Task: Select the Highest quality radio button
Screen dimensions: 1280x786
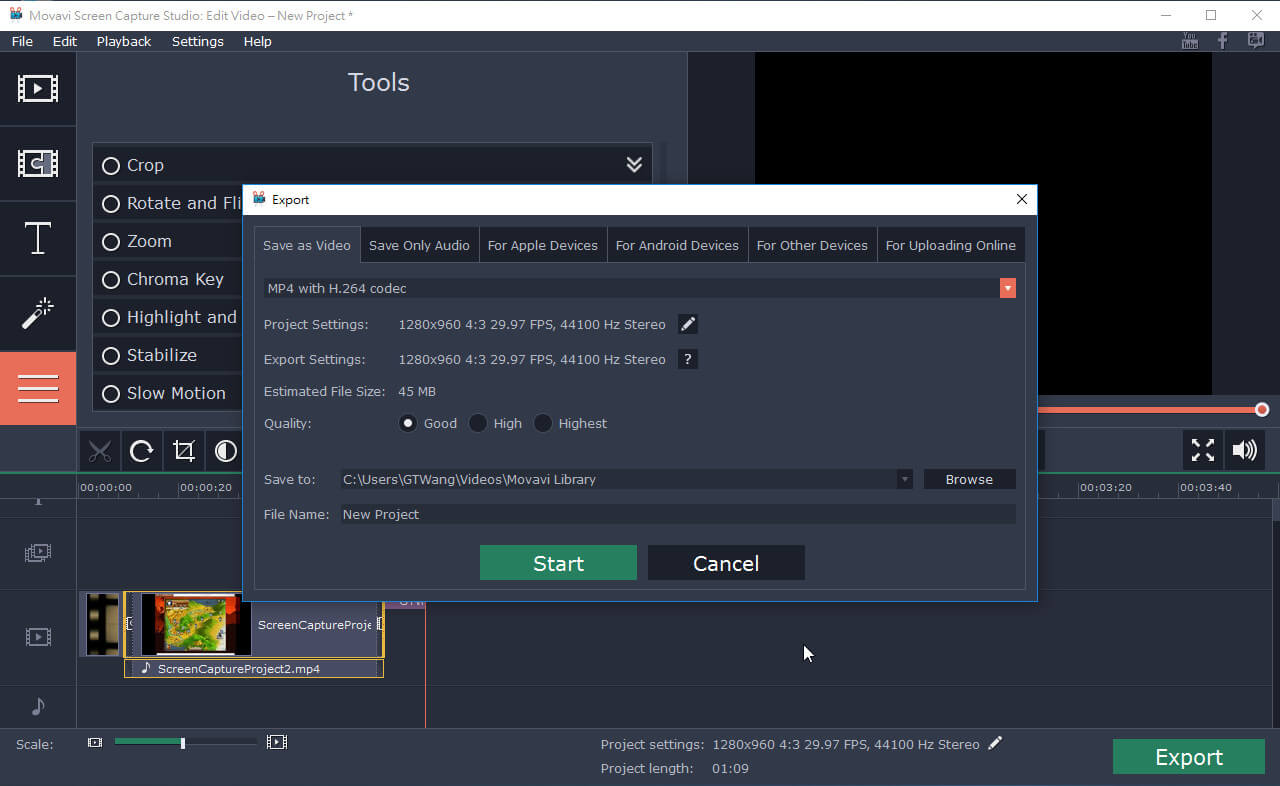Action: (x=543, y=423)
